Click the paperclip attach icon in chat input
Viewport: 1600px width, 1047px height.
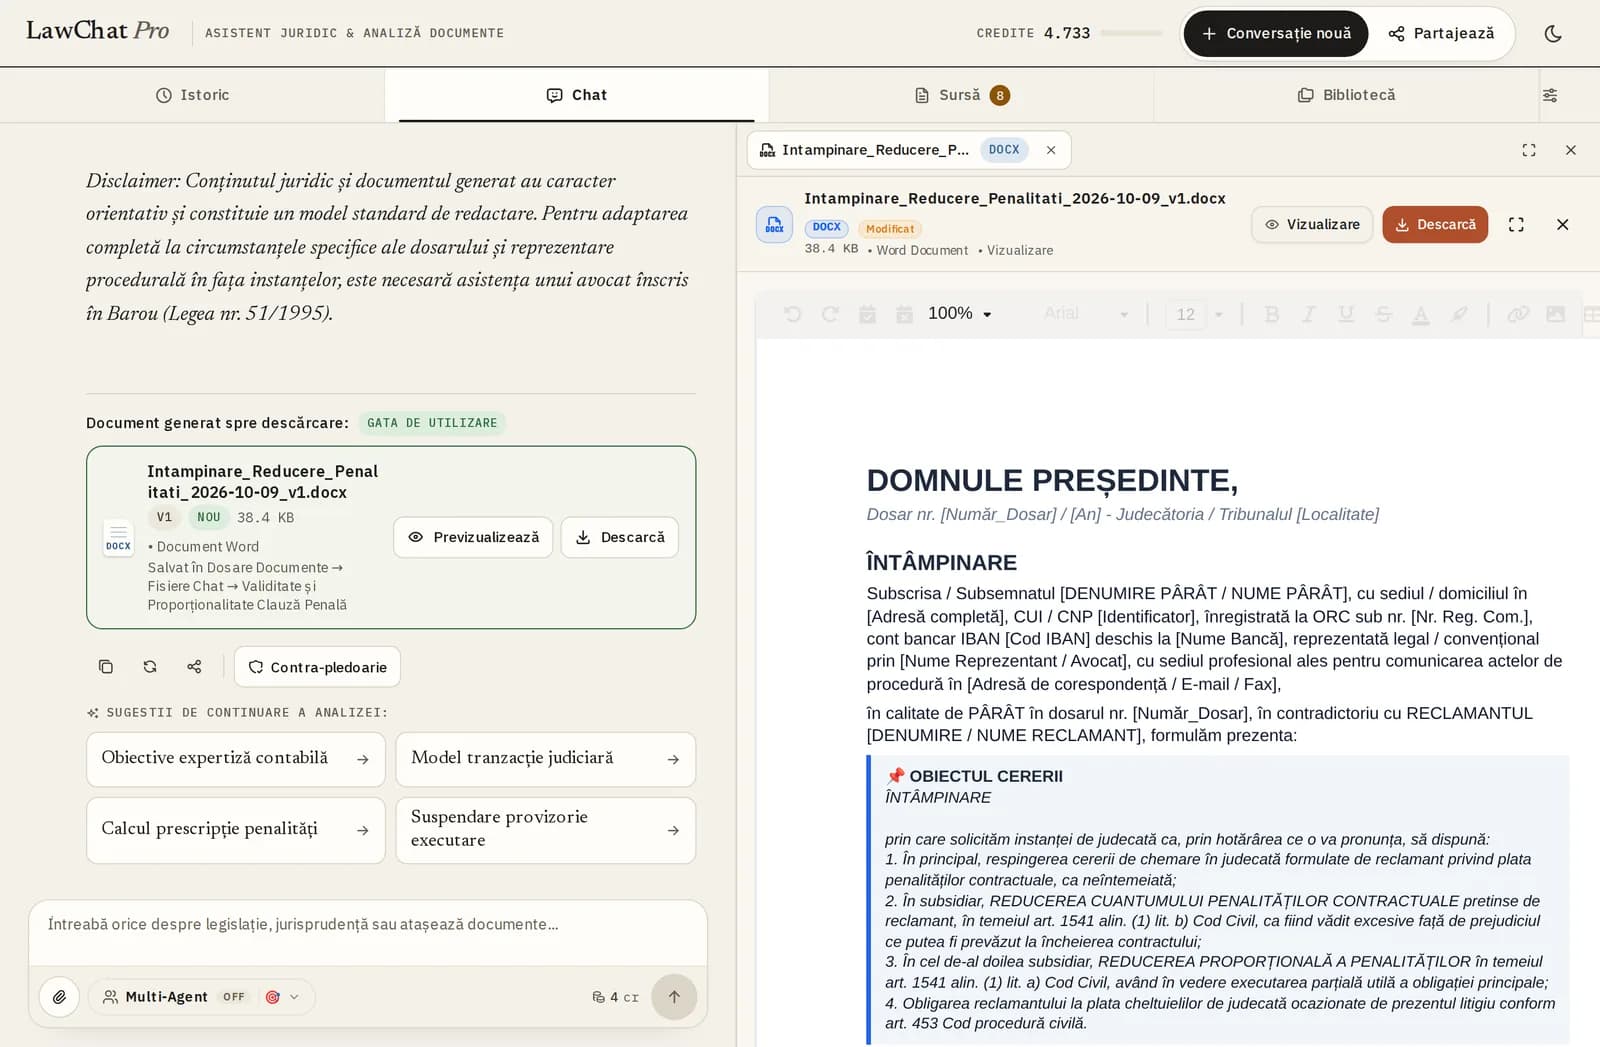click(60, 997)
